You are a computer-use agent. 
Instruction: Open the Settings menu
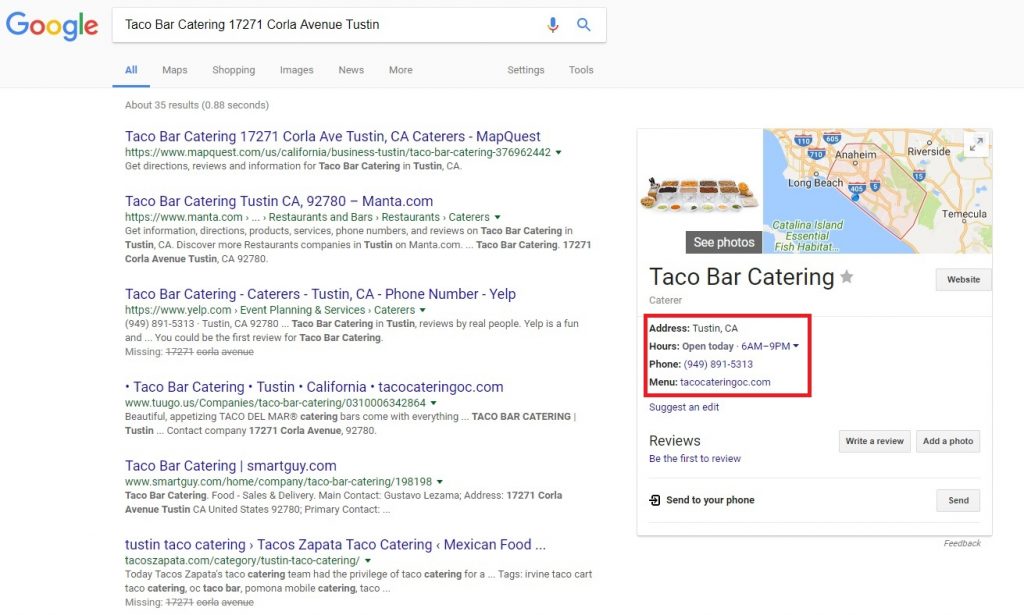coord(526,70)
